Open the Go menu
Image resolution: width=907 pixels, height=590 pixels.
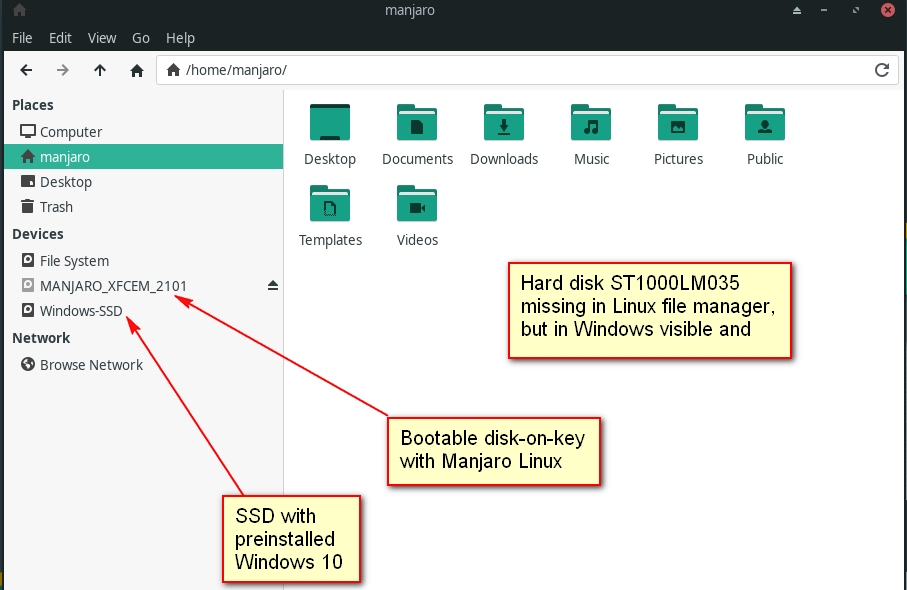pos(141,38)
